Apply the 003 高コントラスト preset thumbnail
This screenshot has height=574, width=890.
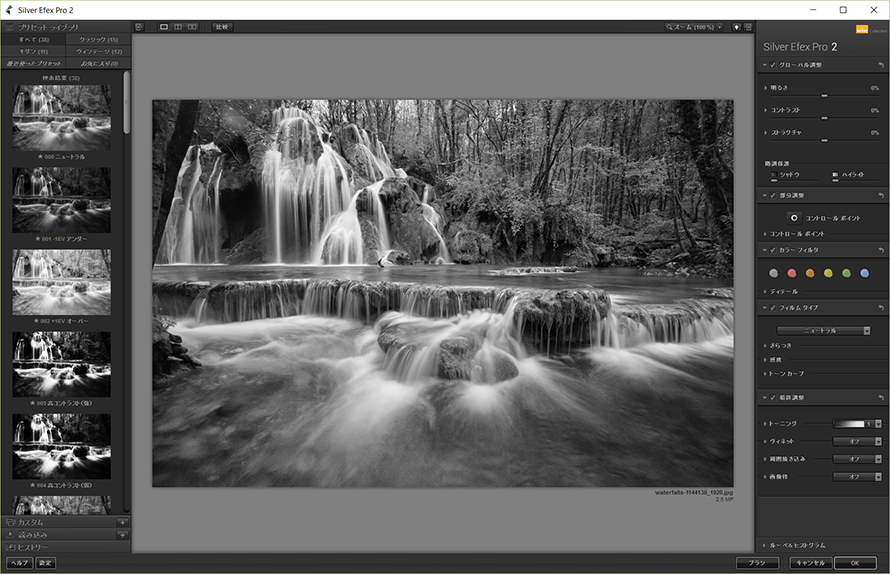pyautogui.click(x=62, y=364)
